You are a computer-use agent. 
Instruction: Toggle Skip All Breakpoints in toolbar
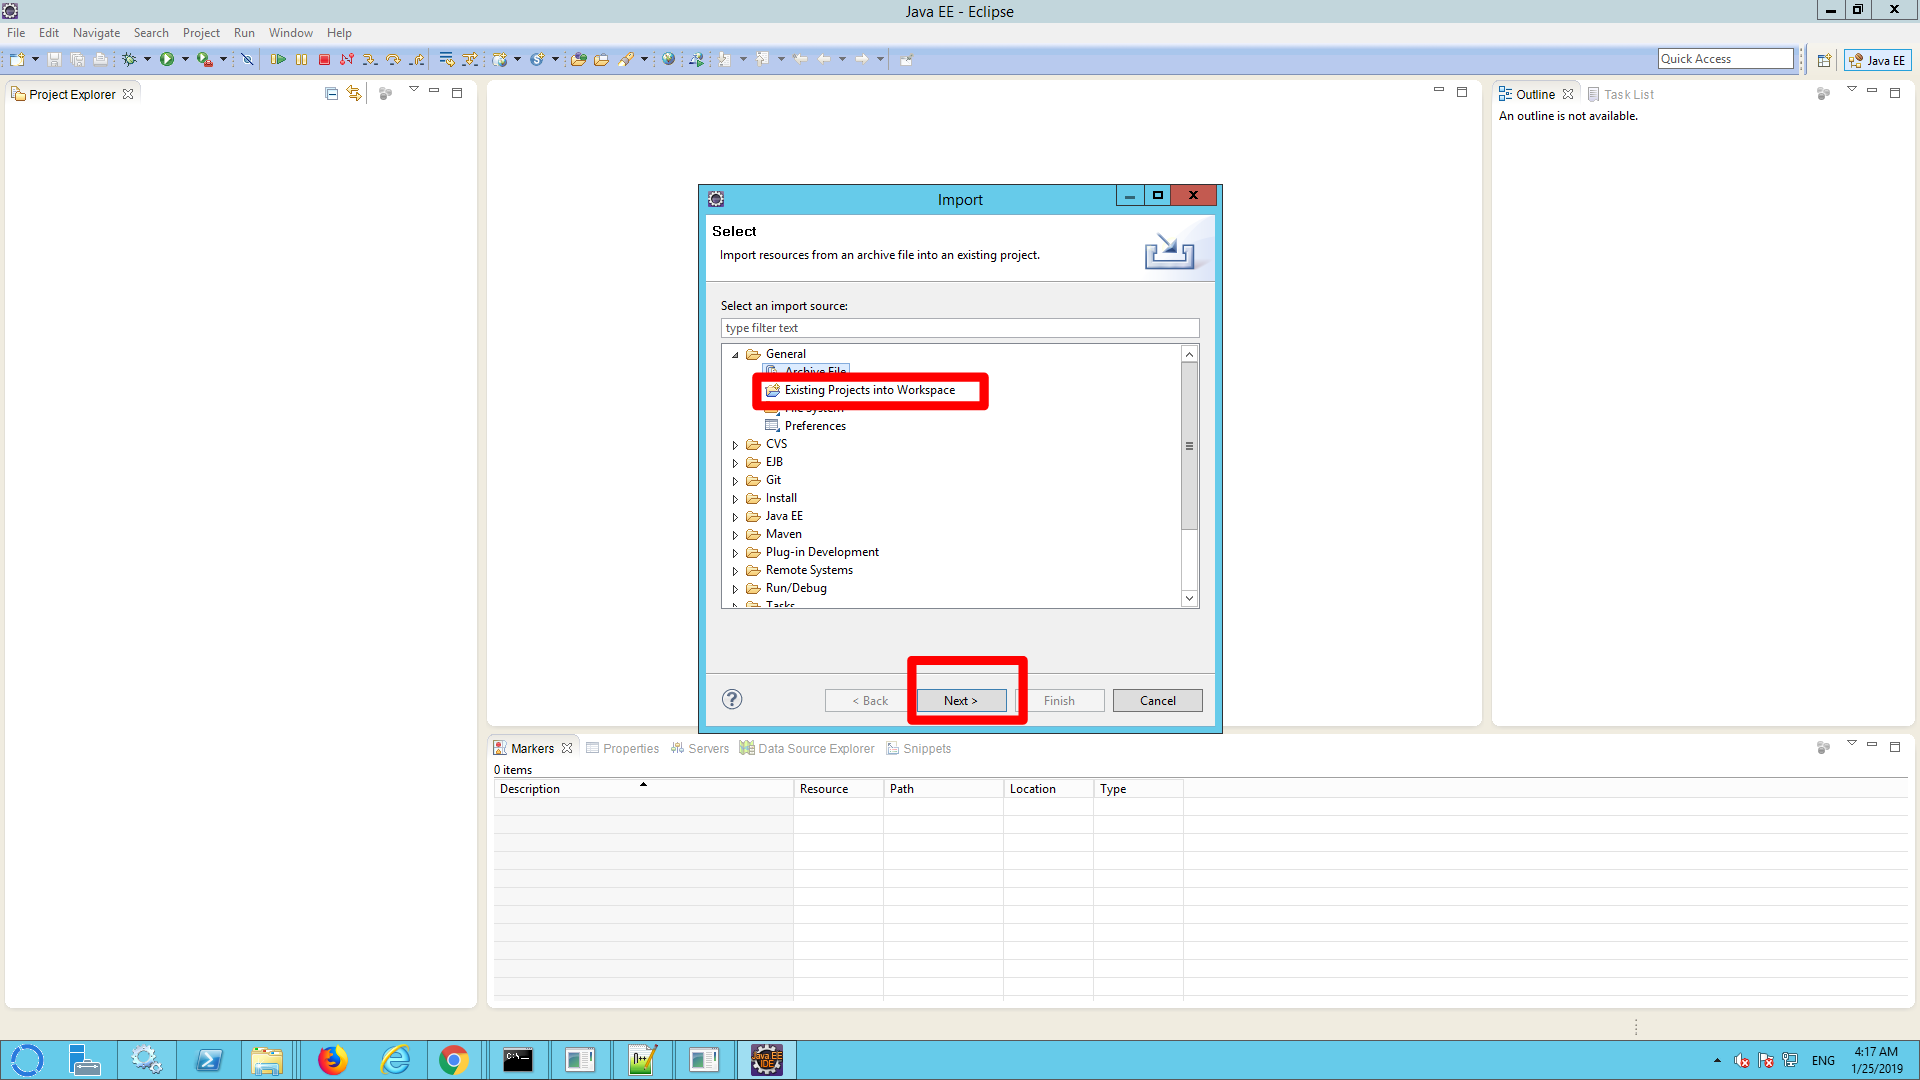[x=247, y=60]
